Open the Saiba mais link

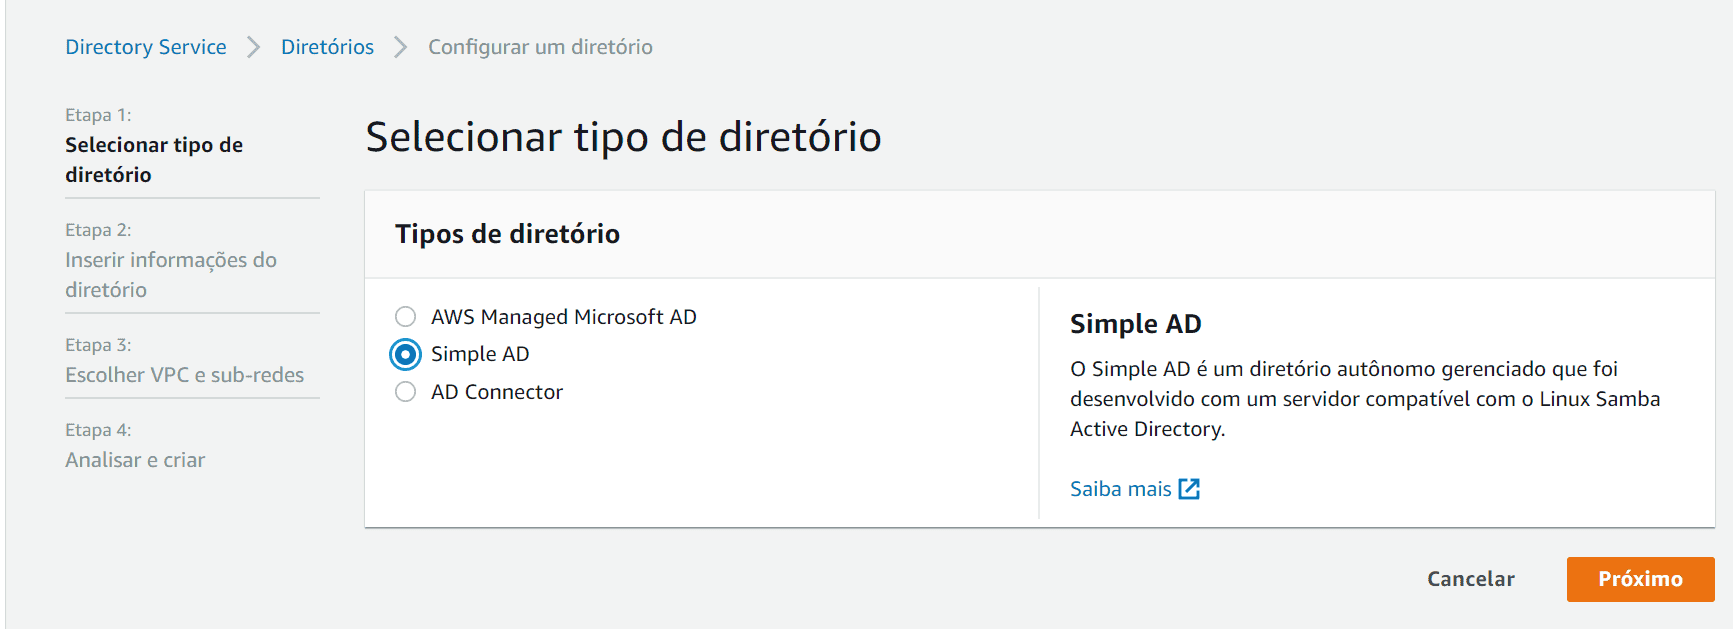click(x=1119, y=488)
